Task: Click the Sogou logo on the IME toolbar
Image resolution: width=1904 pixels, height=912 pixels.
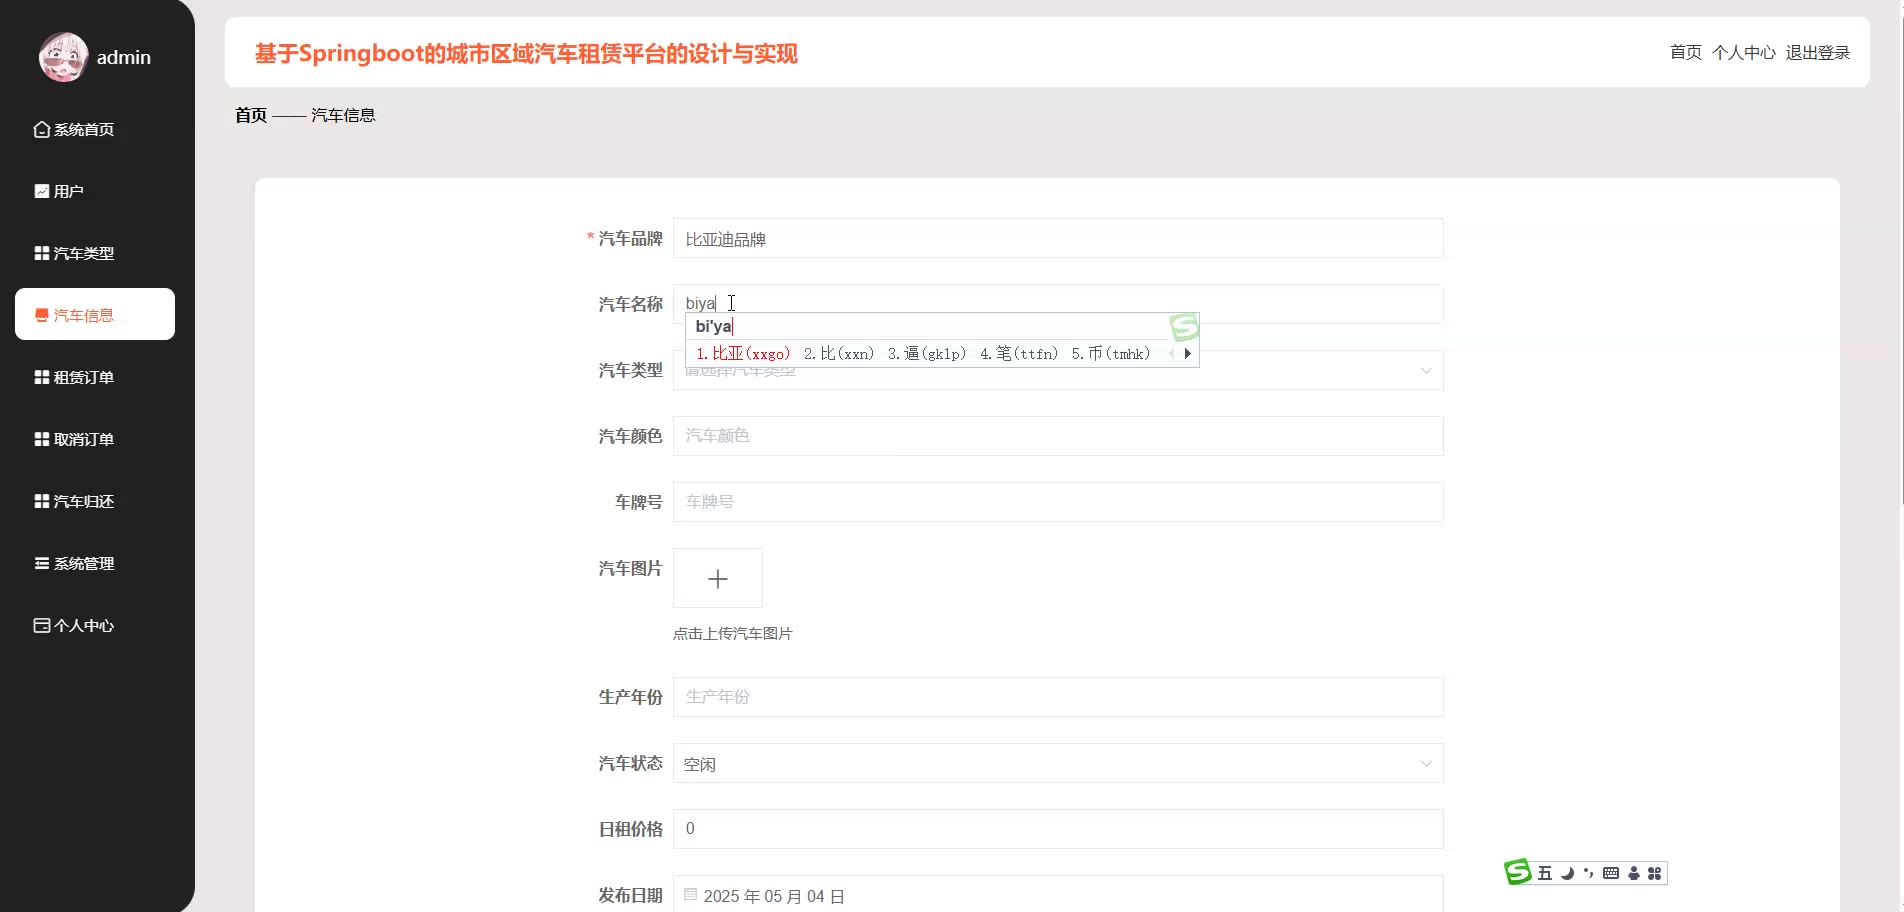Action: (x=1518, y=872)
